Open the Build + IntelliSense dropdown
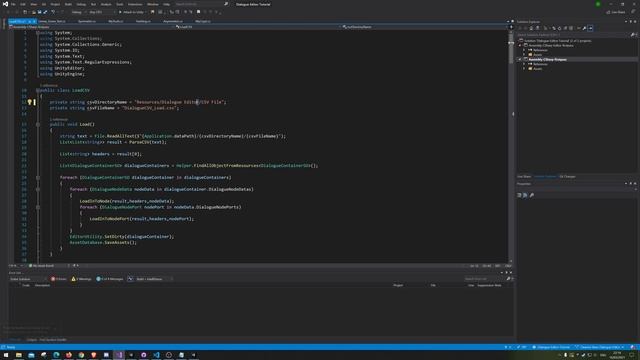640x360 pixels. click(153, 279)
